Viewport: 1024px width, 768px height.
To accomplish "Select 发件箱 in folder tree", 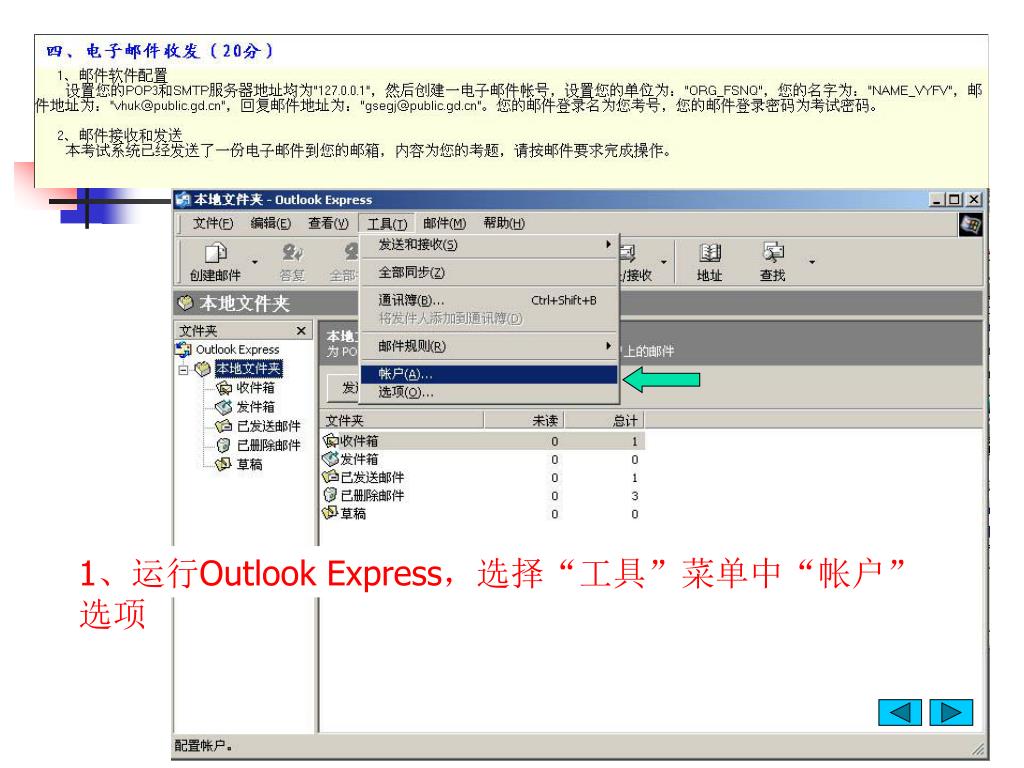I will point(255,408).
